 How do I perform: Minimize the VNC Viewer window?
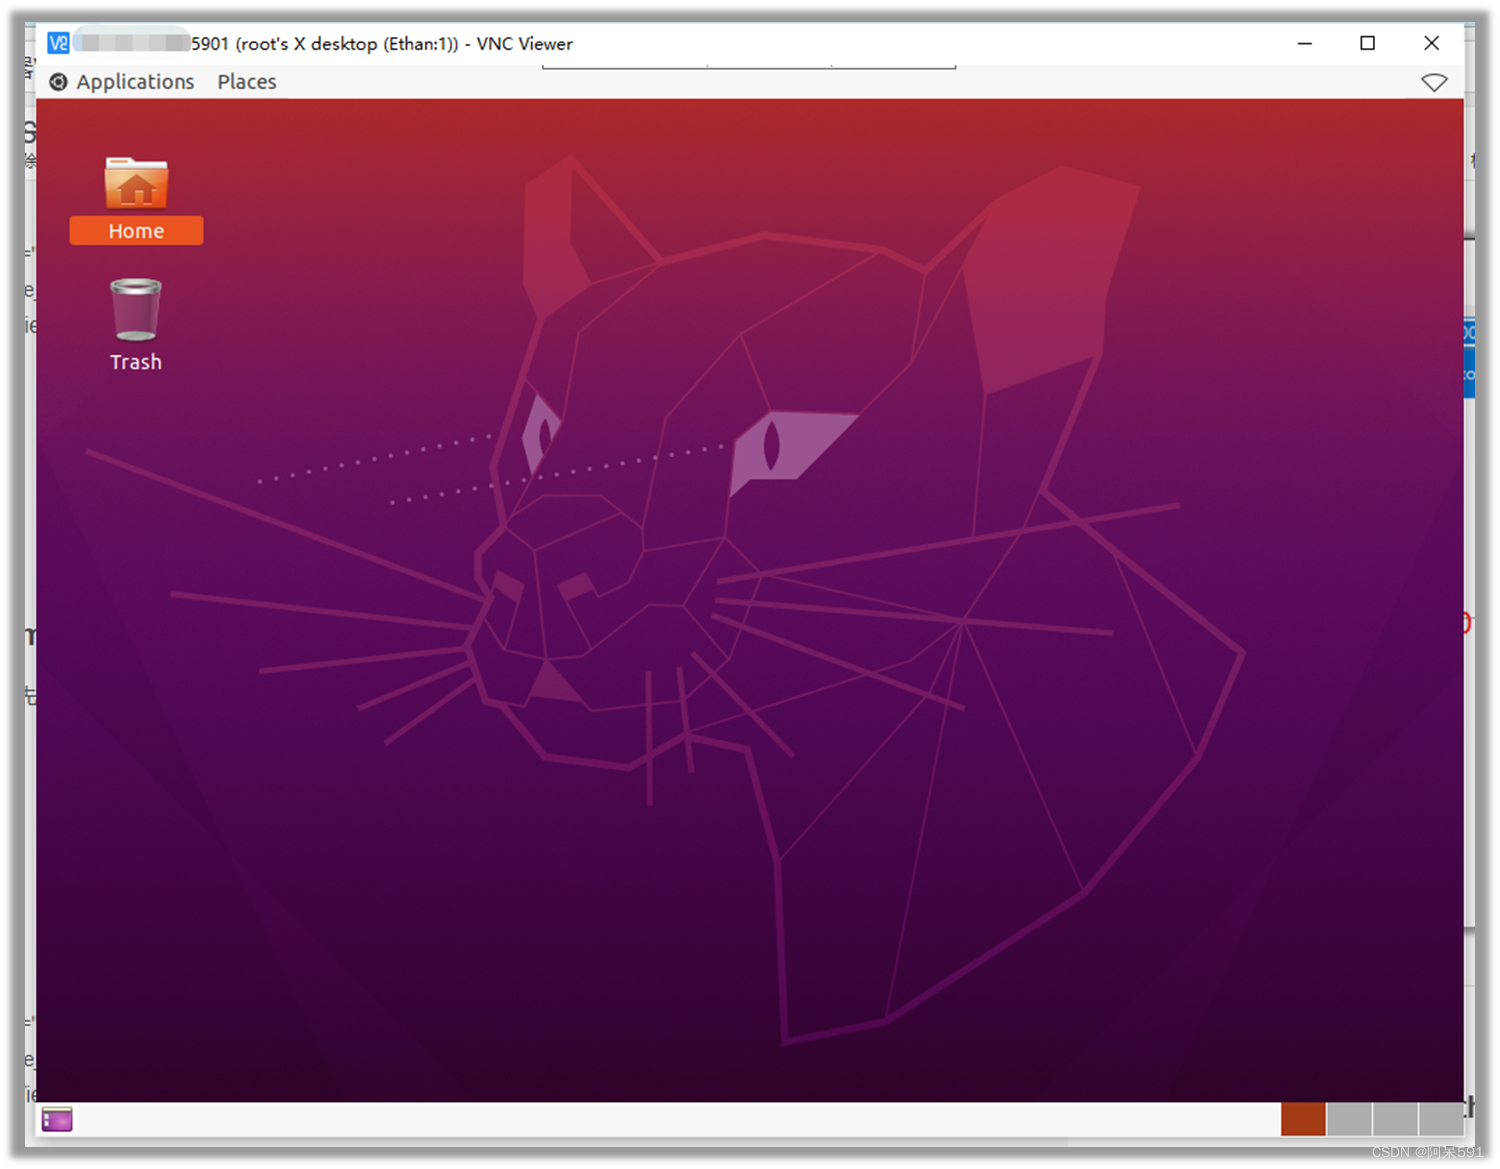coord(1305,43)
